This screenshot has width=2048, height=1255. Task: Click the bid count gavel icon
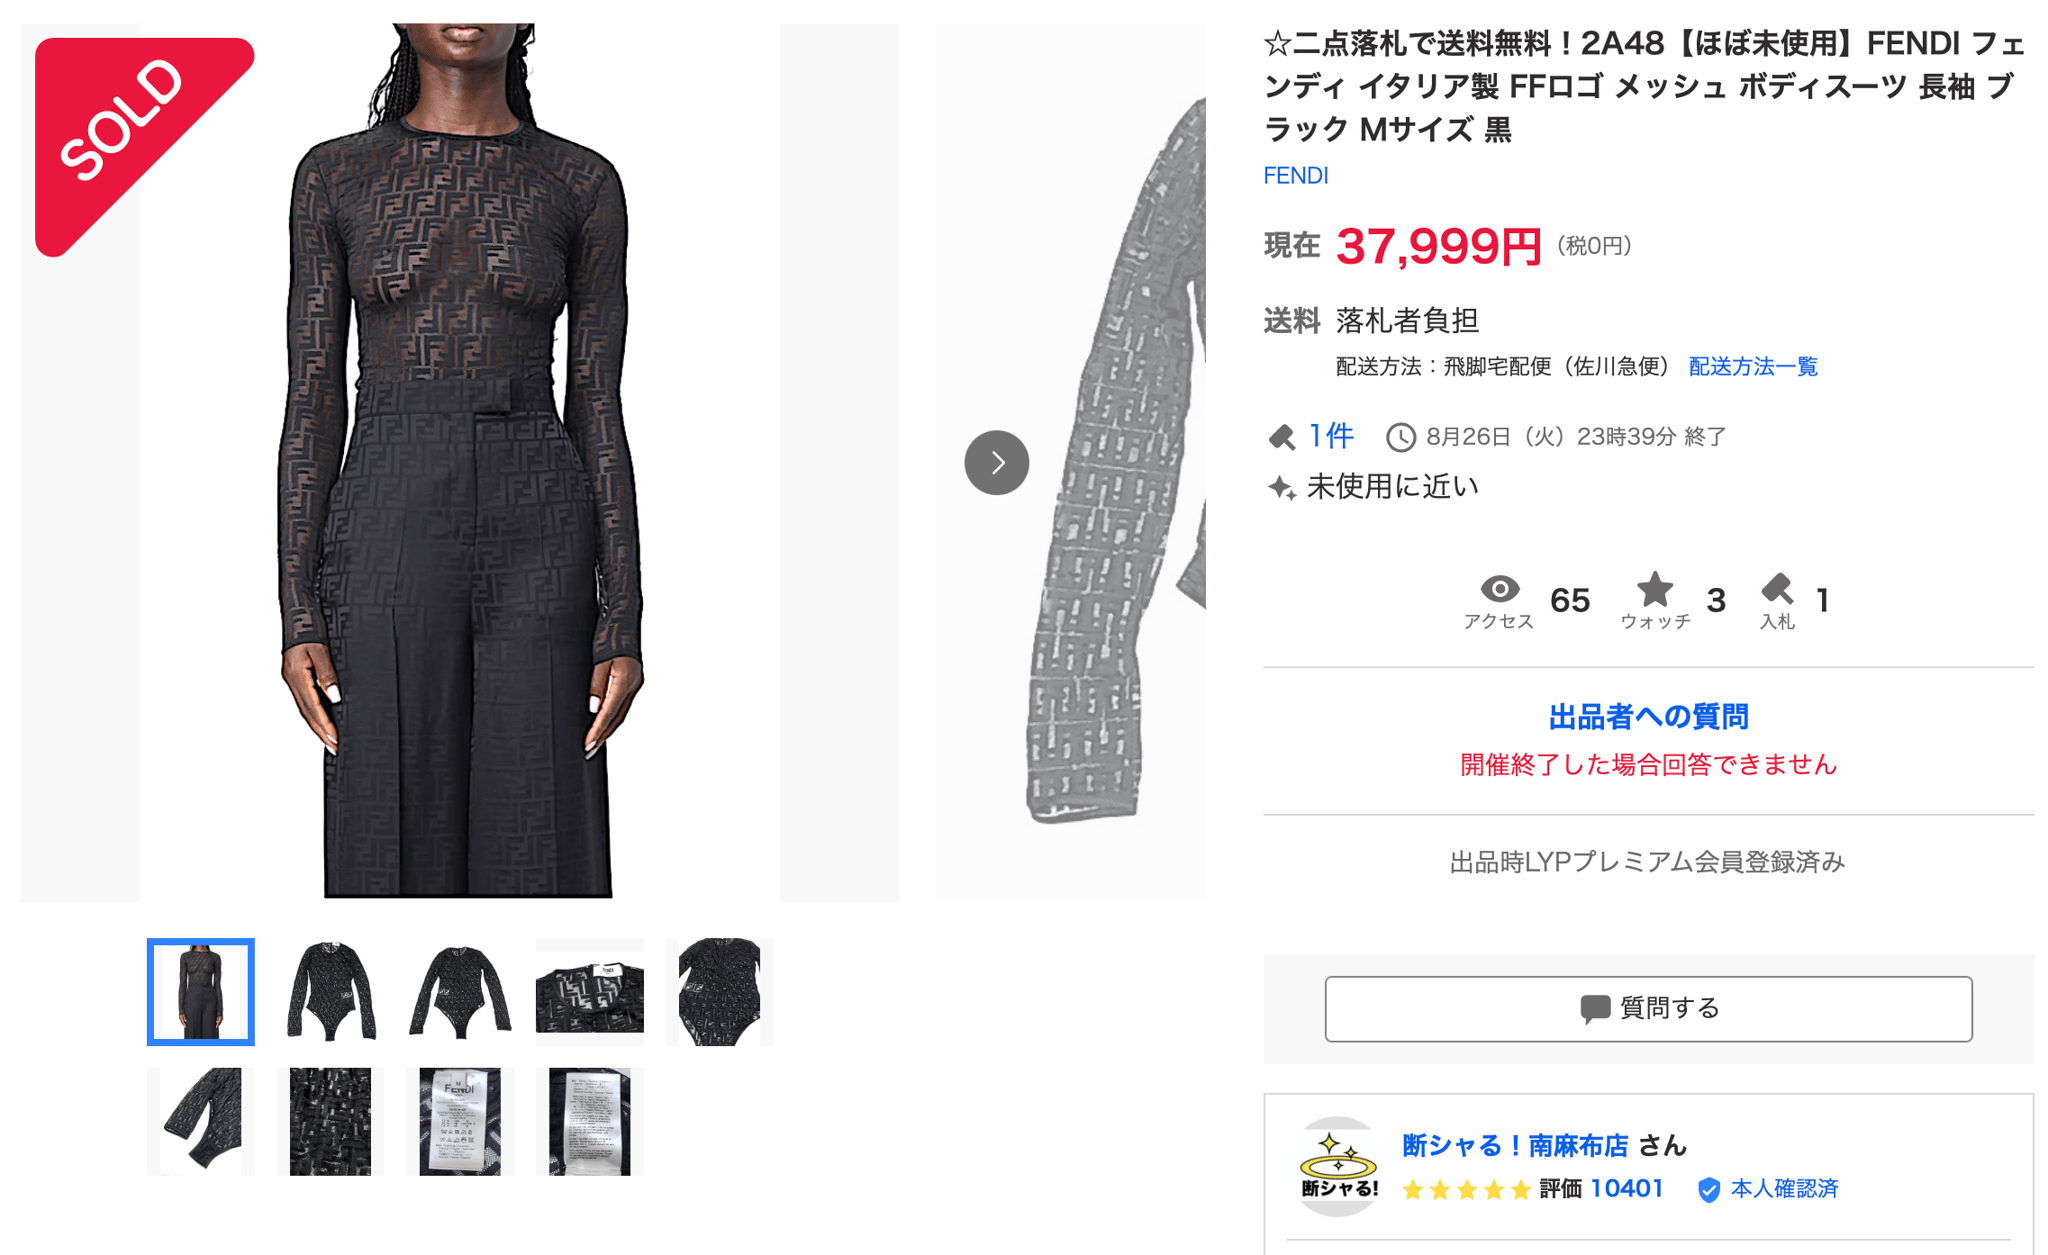click(1776, 588)
